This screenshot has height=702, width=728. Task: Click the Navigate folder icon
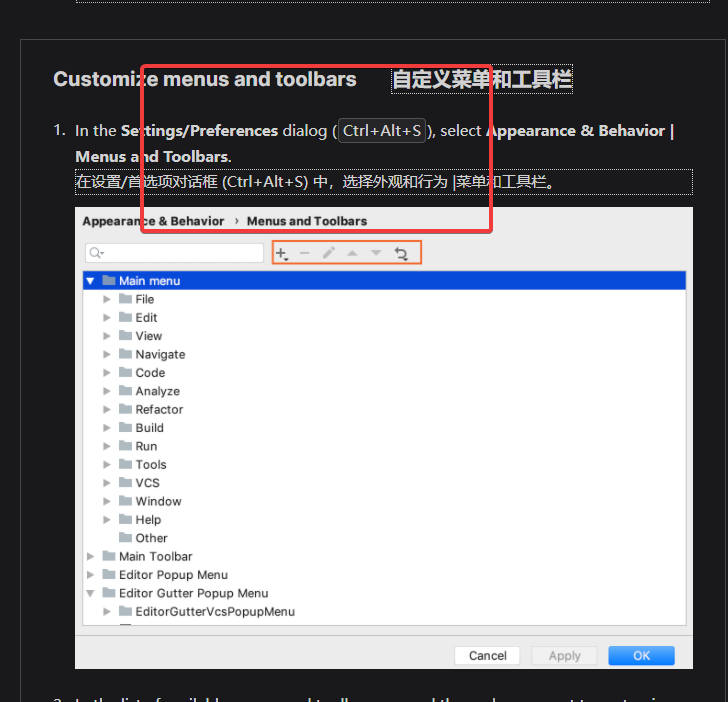pyautogui.click(x=125, y=354)
